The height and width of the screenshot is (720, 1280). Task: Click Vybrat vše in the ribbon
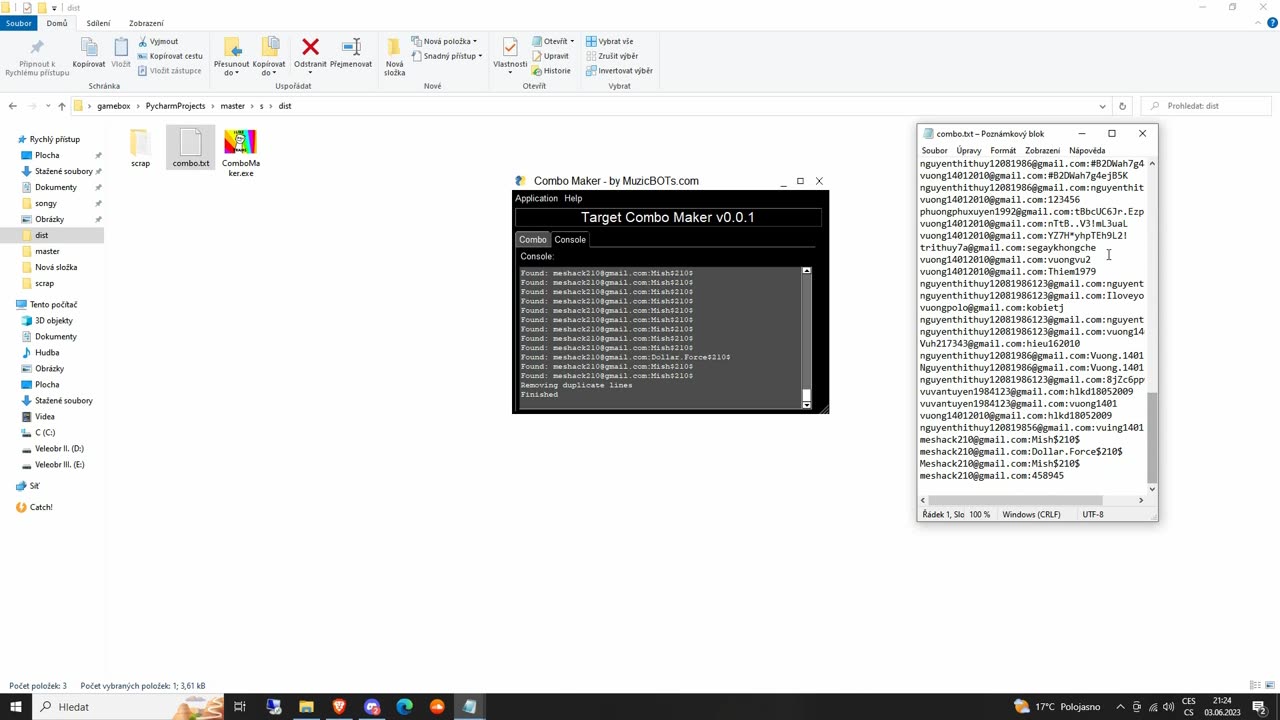pos(610,41)
